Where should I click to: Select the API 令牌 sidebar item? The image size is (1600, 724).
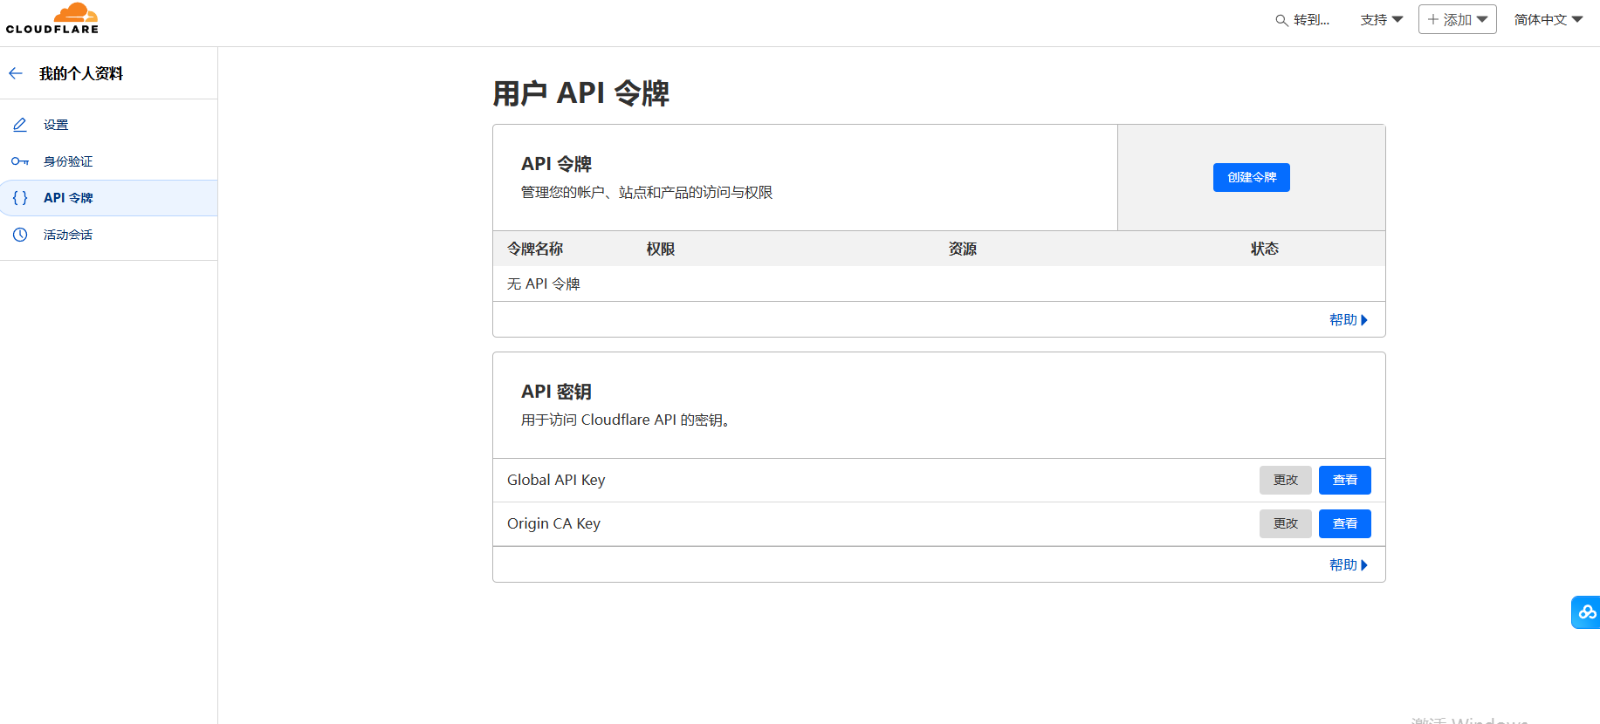pyautogui.click(x=108, y=198)
